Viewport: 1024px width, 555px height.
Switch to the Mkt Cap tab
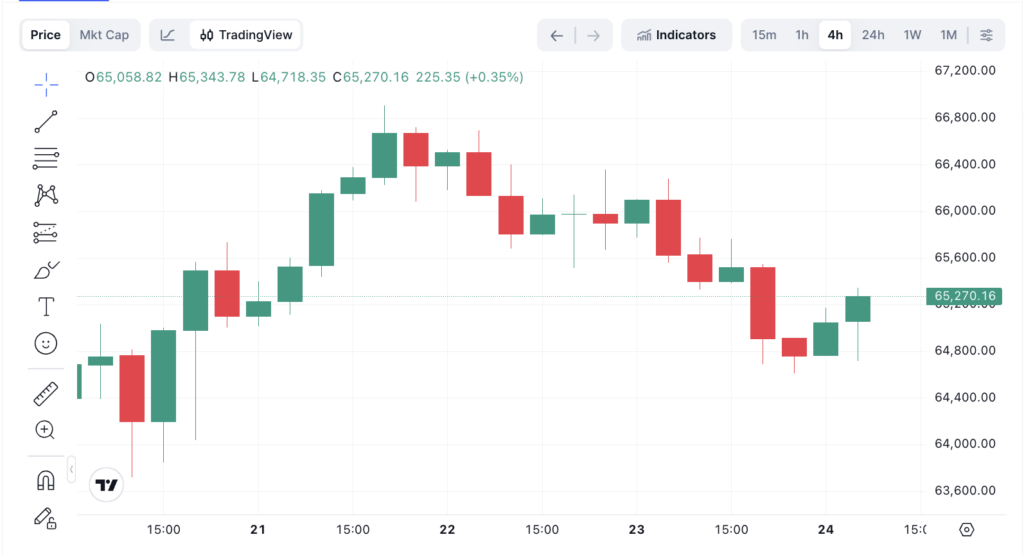tap(104, 35)
